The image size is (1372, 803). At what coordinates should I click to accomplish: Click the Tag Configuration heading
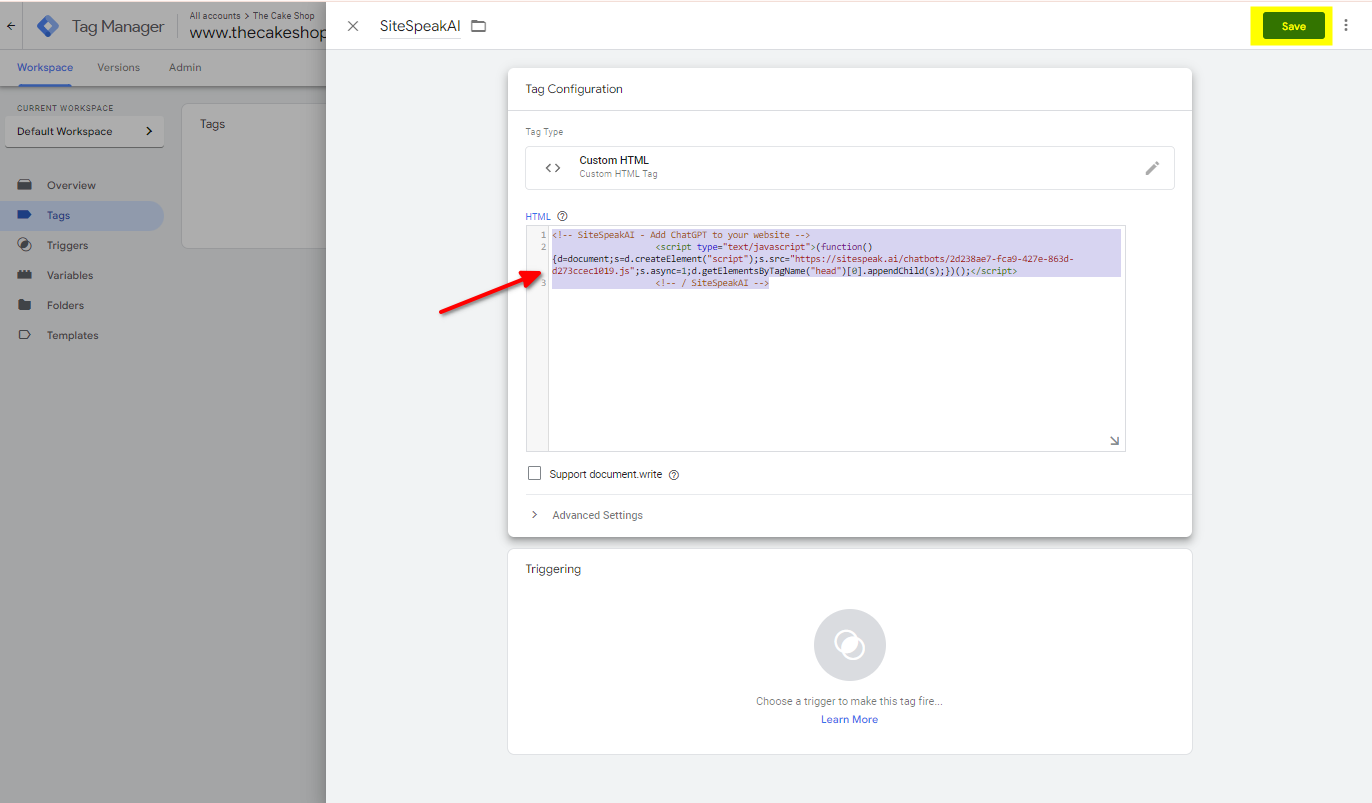pyautogui.click(x=574, y=89)
